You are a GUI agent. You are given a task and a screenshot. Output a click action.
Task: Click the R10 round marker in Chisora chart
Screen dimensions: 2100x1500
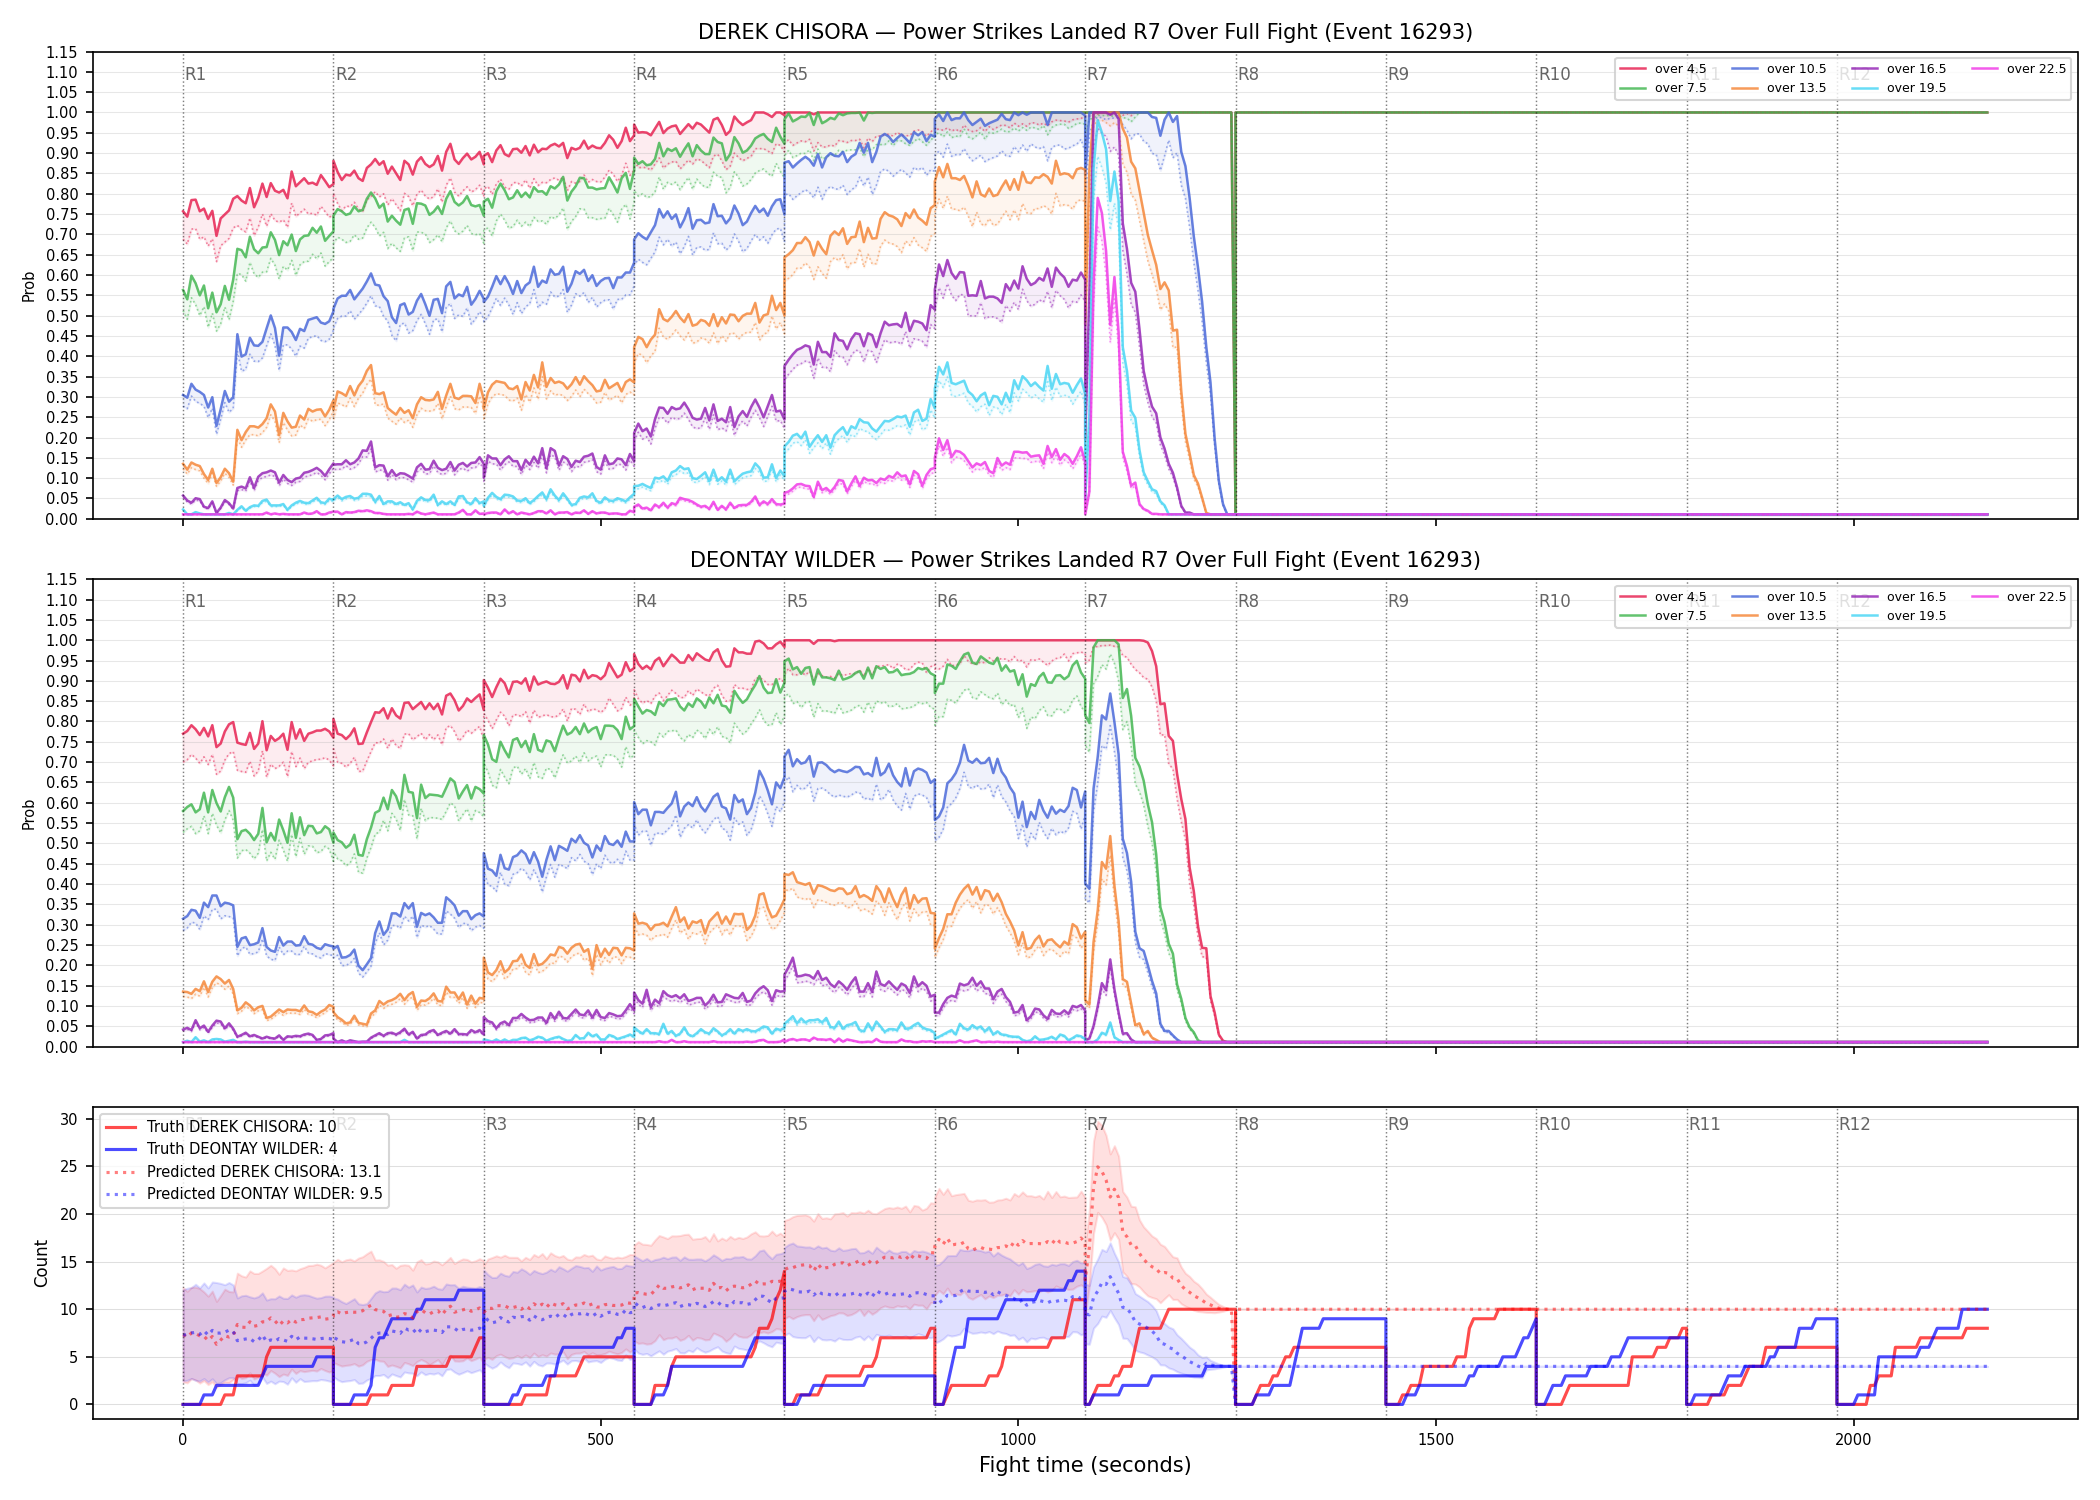coord(1554,74)
